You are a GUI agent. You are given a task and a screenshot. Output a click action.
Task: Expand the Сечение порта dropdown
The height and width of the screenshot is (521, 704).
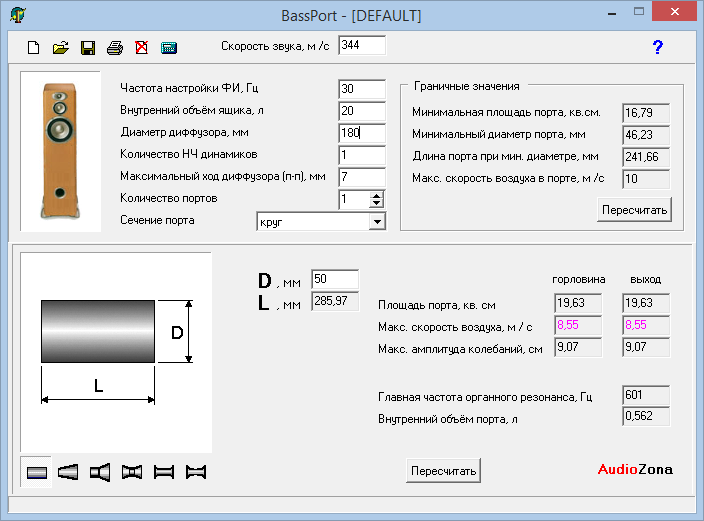[x=376, y=221]
